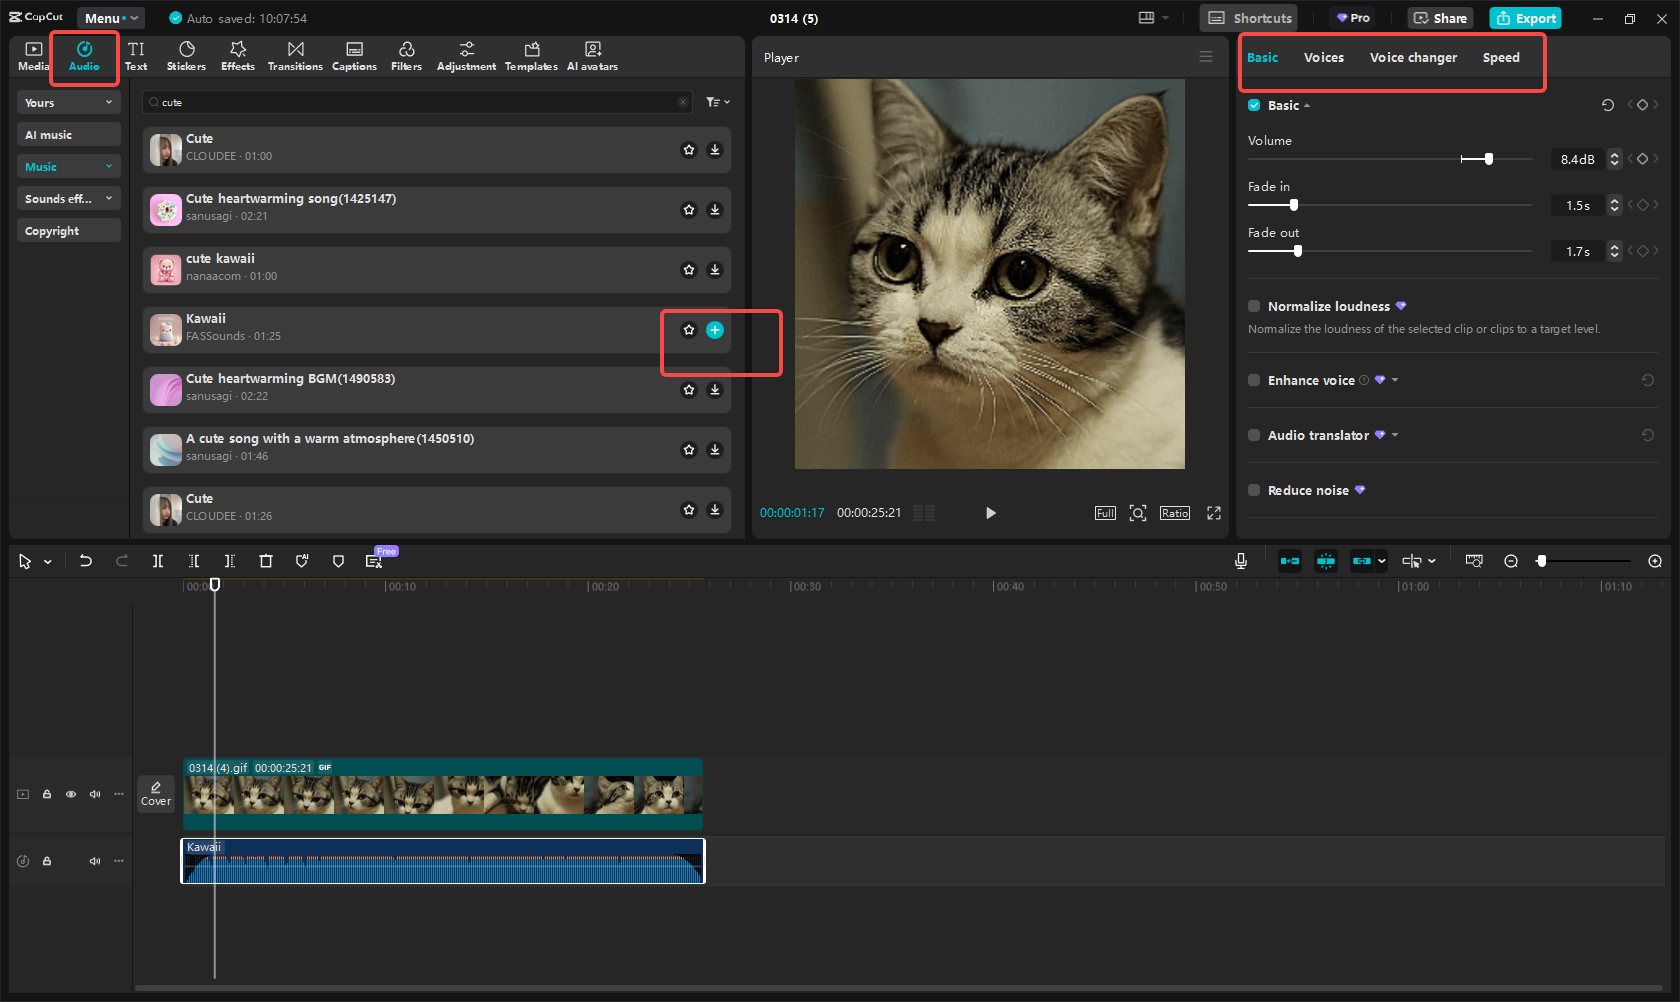
Task: Export the project
Action: tap(1525, 18)
